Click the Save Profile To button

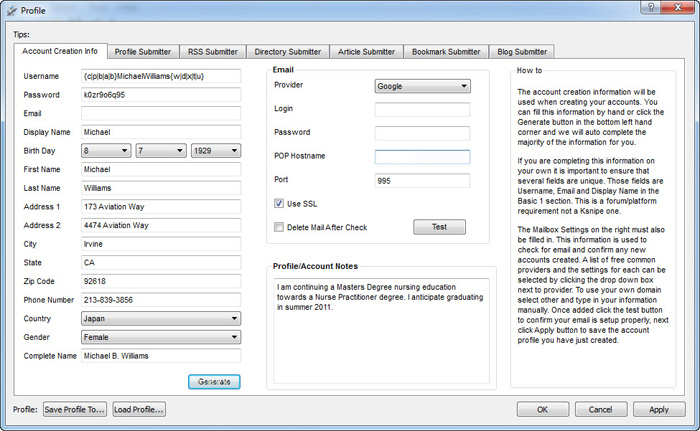point(75,409)
